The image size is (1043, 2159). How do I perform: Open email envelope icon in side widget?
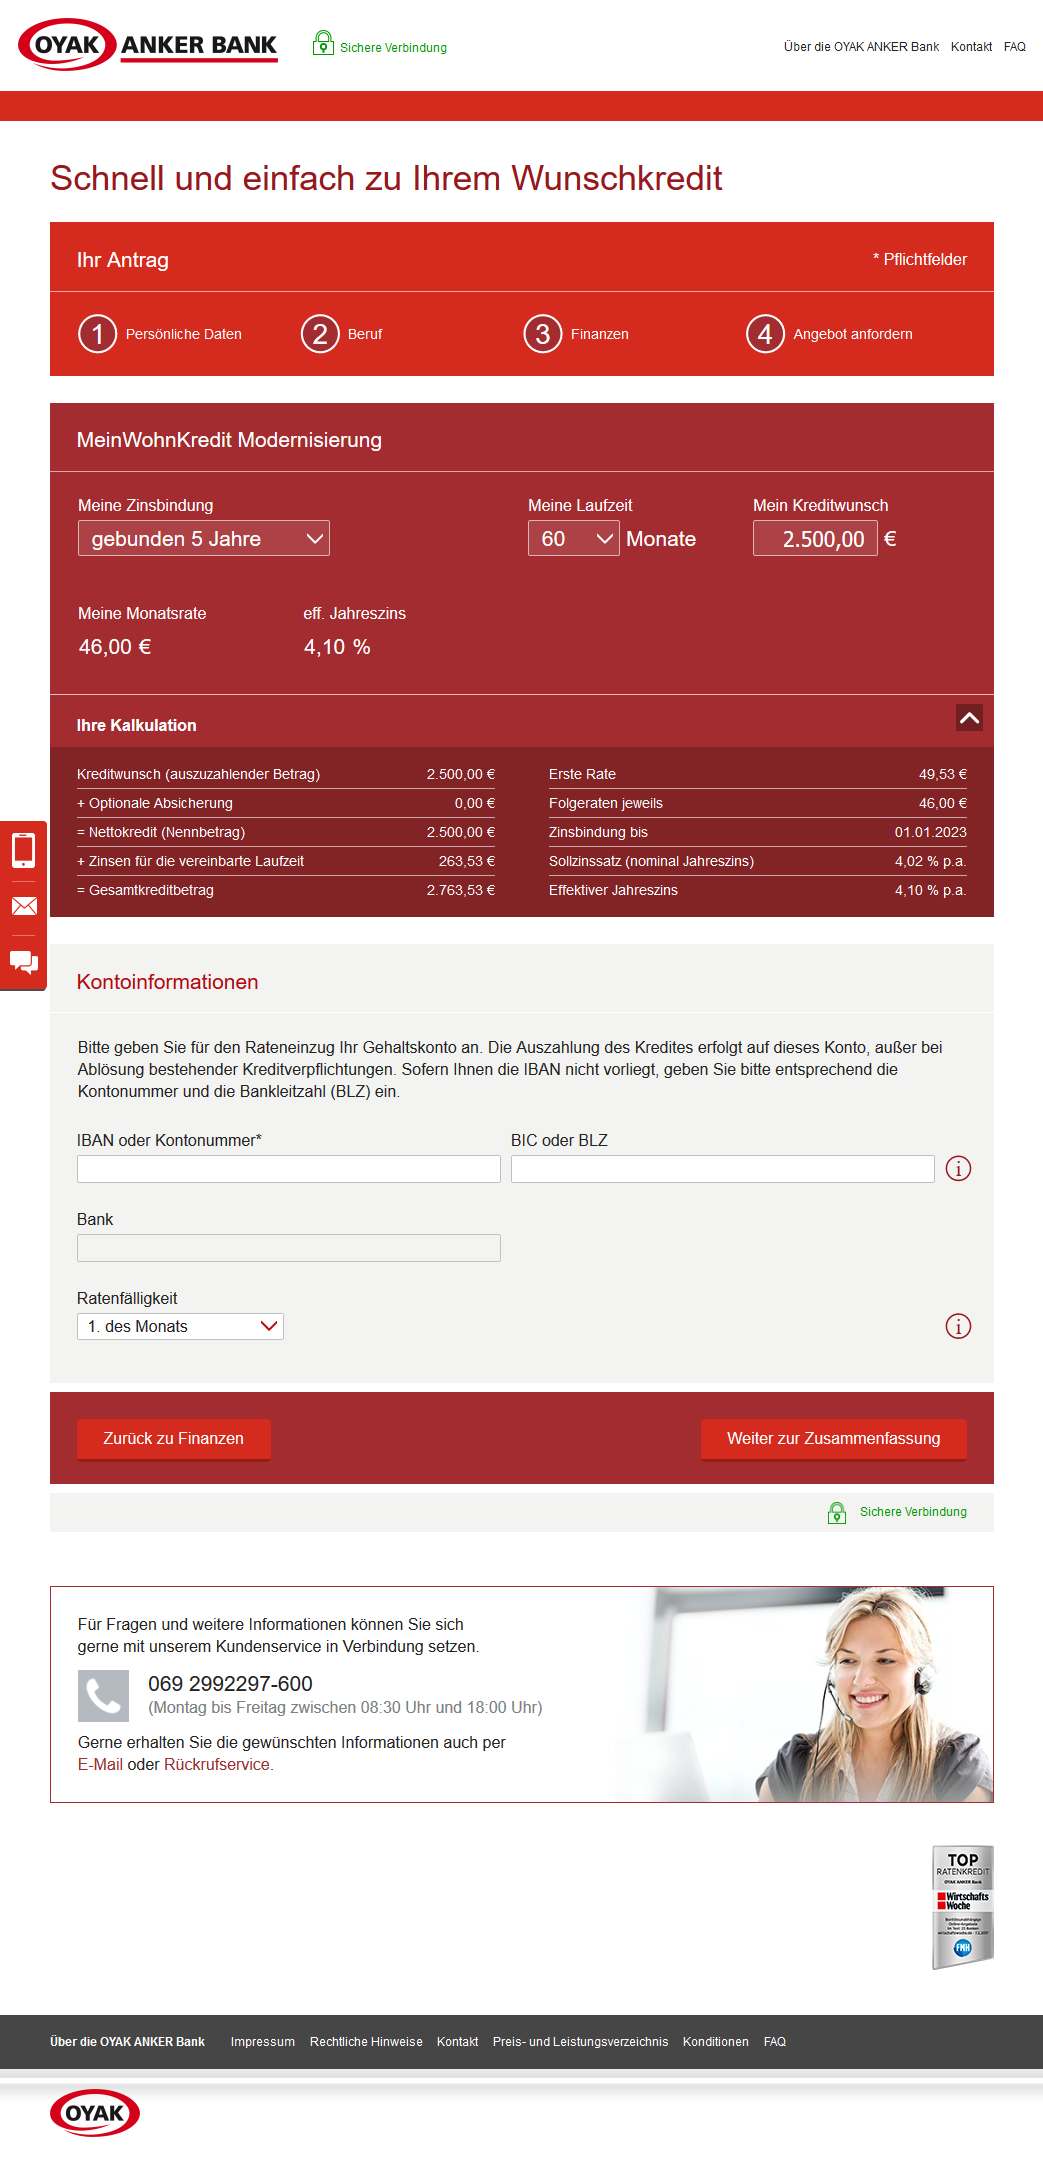24,906
